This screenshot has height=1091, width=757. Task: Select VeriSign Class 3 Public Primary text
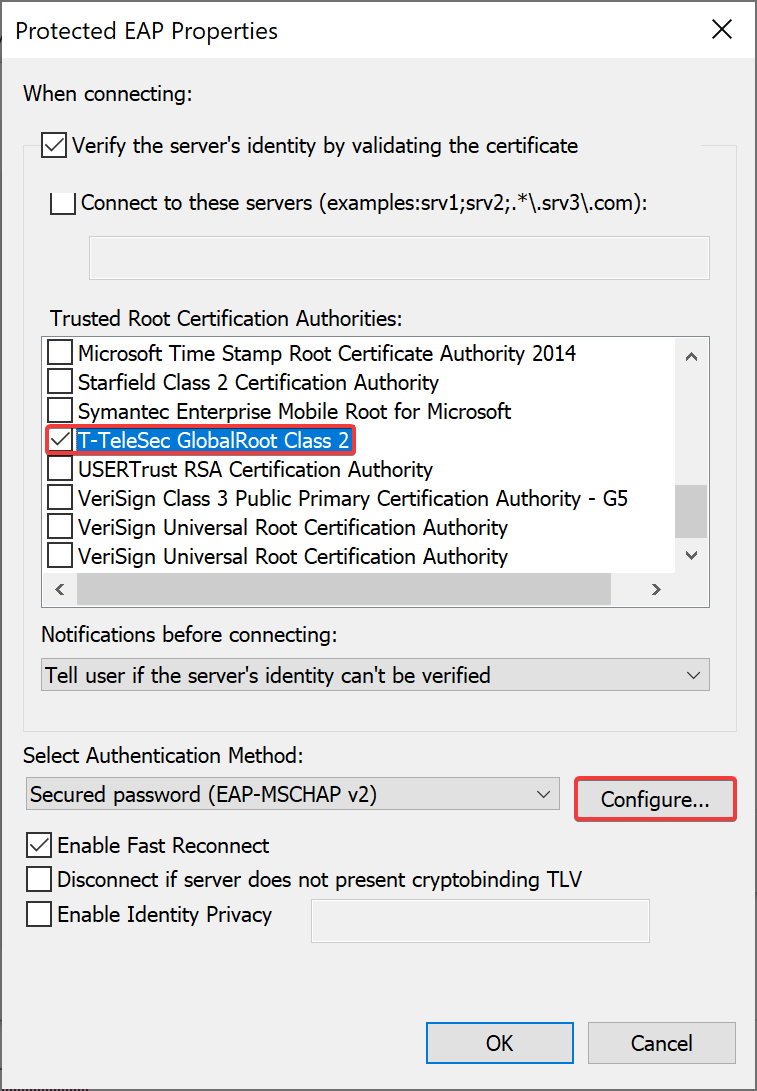(353, 499)
